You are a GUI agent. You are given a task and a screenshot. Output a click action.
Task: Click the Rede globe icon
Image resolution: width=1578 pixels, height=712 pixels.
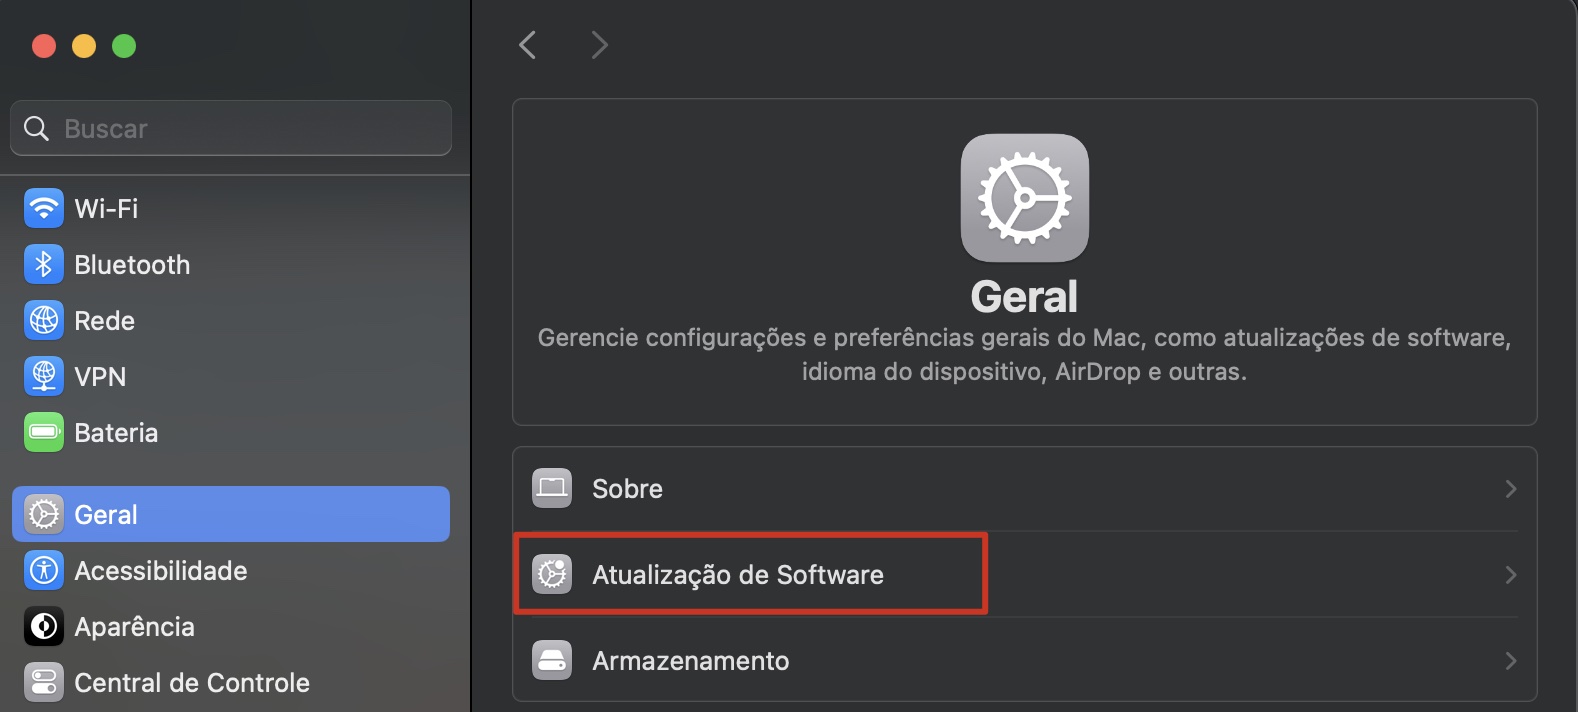pyautogui.click(x=43, y=320)
